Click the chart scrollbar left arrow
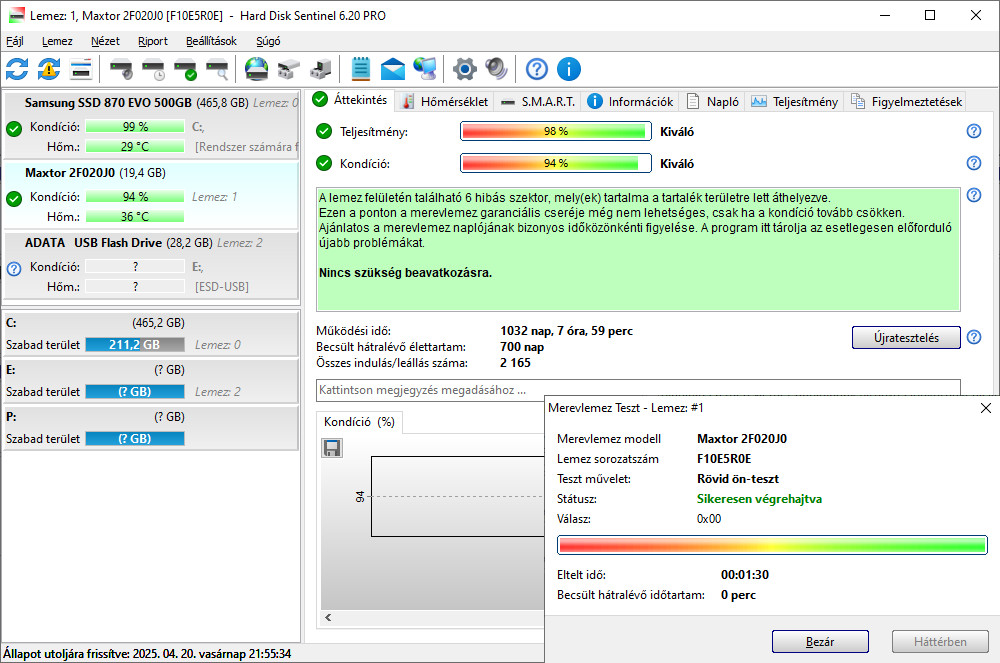1000x663 pixels. [328, 617]
